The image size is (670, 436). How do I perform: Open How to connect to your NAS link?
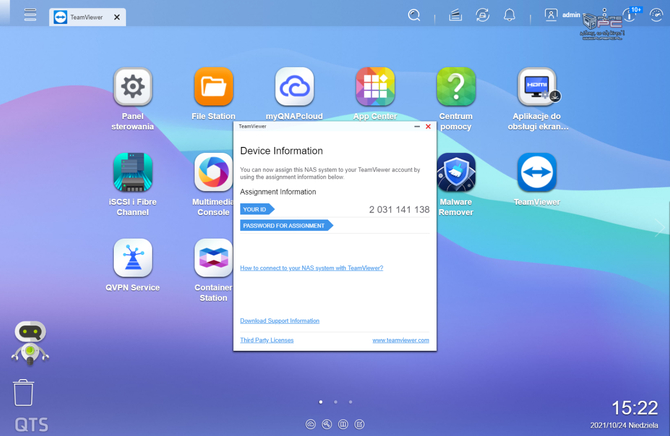point(311,268)
